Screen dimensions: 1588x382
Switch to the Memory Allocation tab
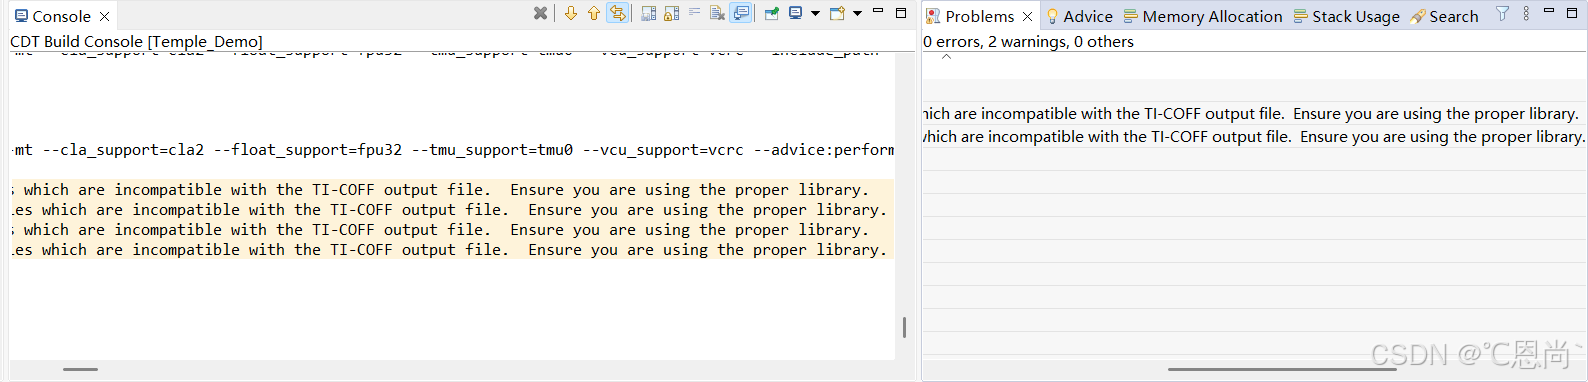[x=1203, y=16]
